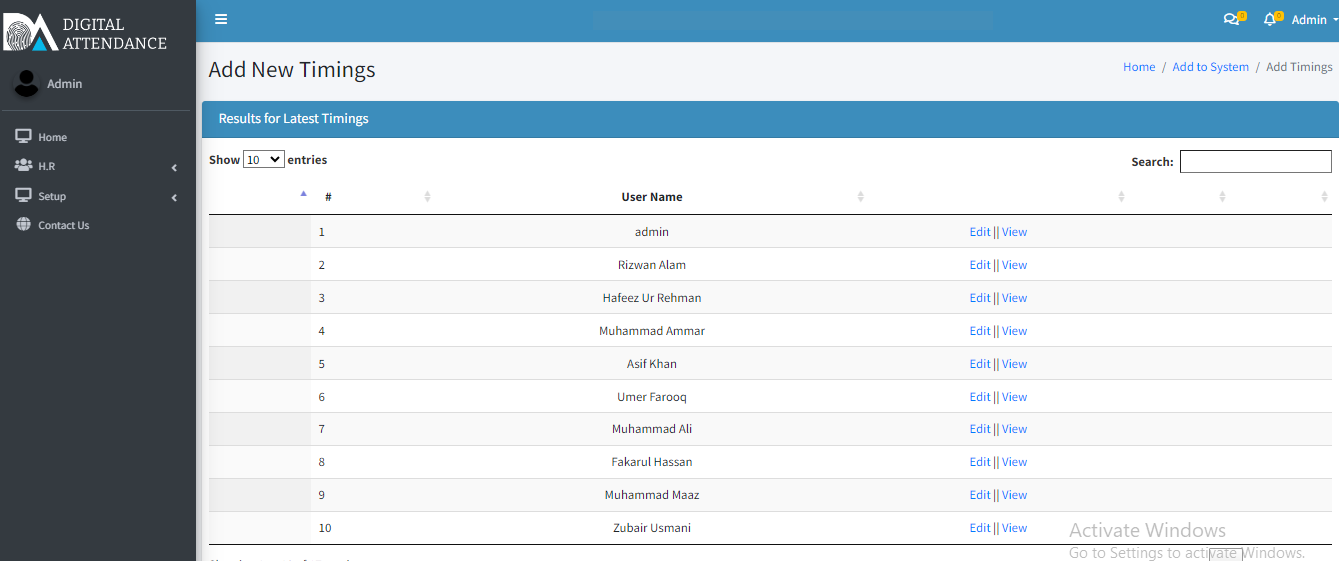This screenshot has width=1339, height=561.
Task: View timings for Hafeez Ur Rehman
Action: click(1014, 298)
